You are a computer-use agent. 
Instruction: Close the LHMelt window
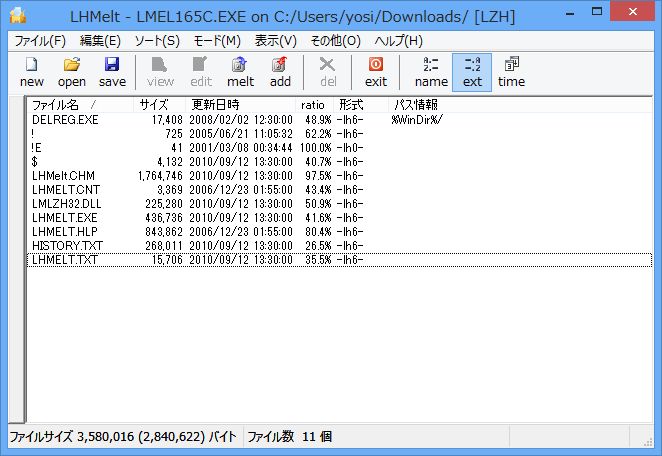point(632,12)
